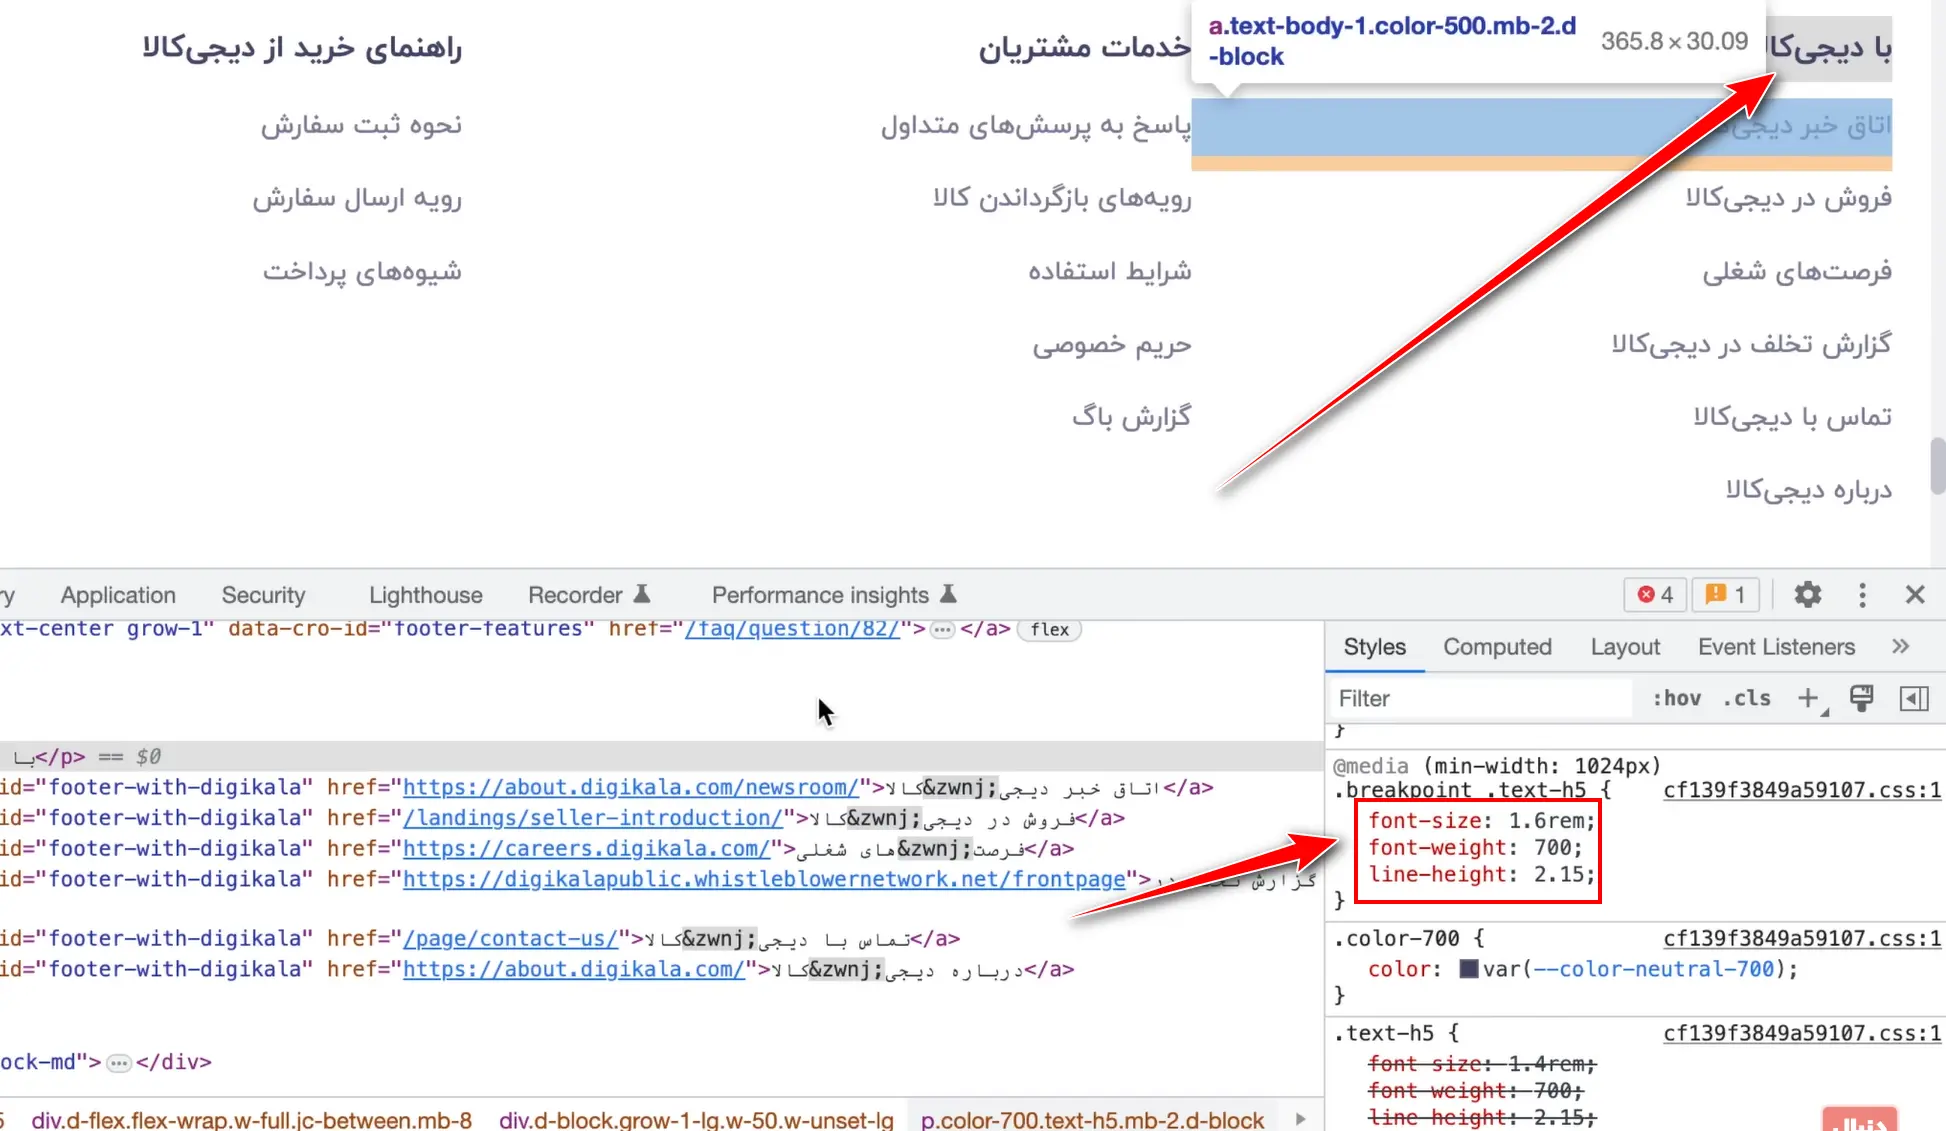
Task: Open the about.digikala.com/newsroom href link
Action: [630, 788]
